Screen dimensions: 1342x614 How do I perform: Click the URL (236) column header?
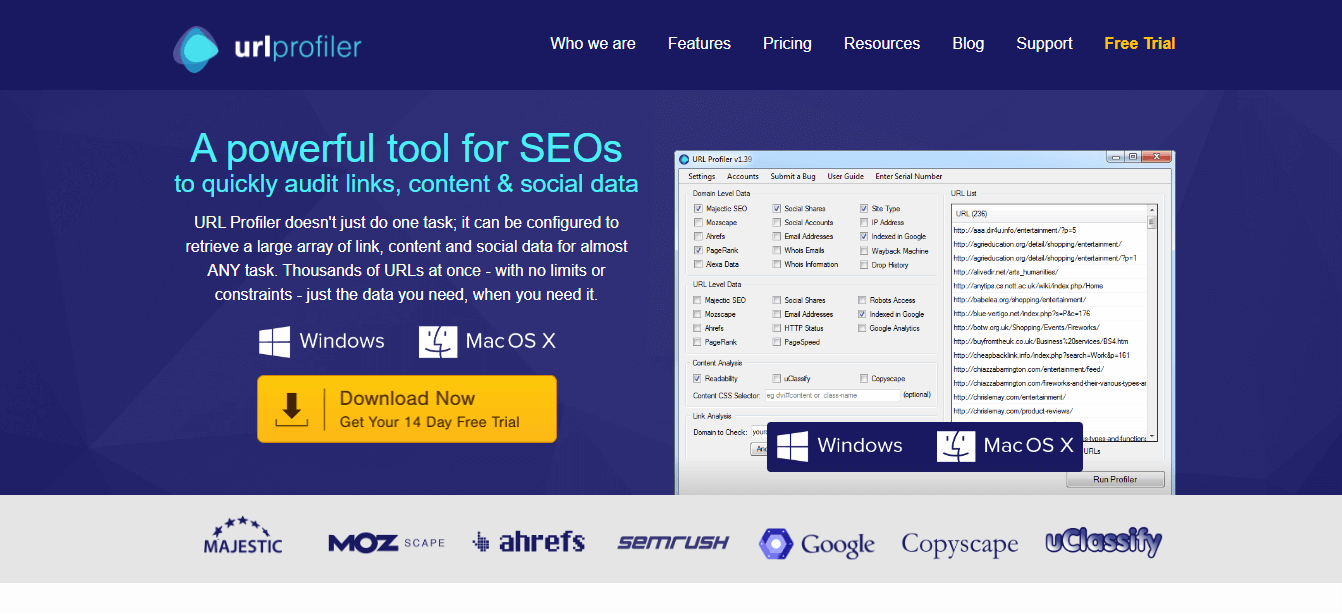[x=1048, y=214]
